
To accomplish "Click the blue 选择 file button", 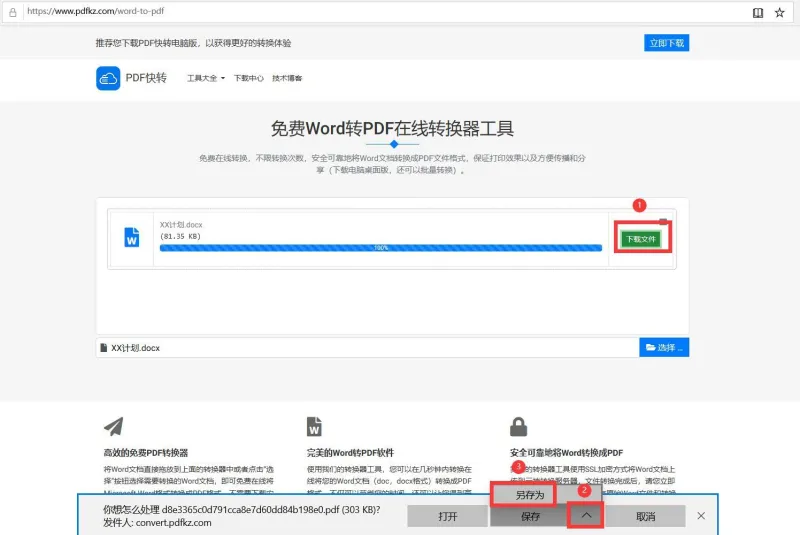I will click(664, 347).
